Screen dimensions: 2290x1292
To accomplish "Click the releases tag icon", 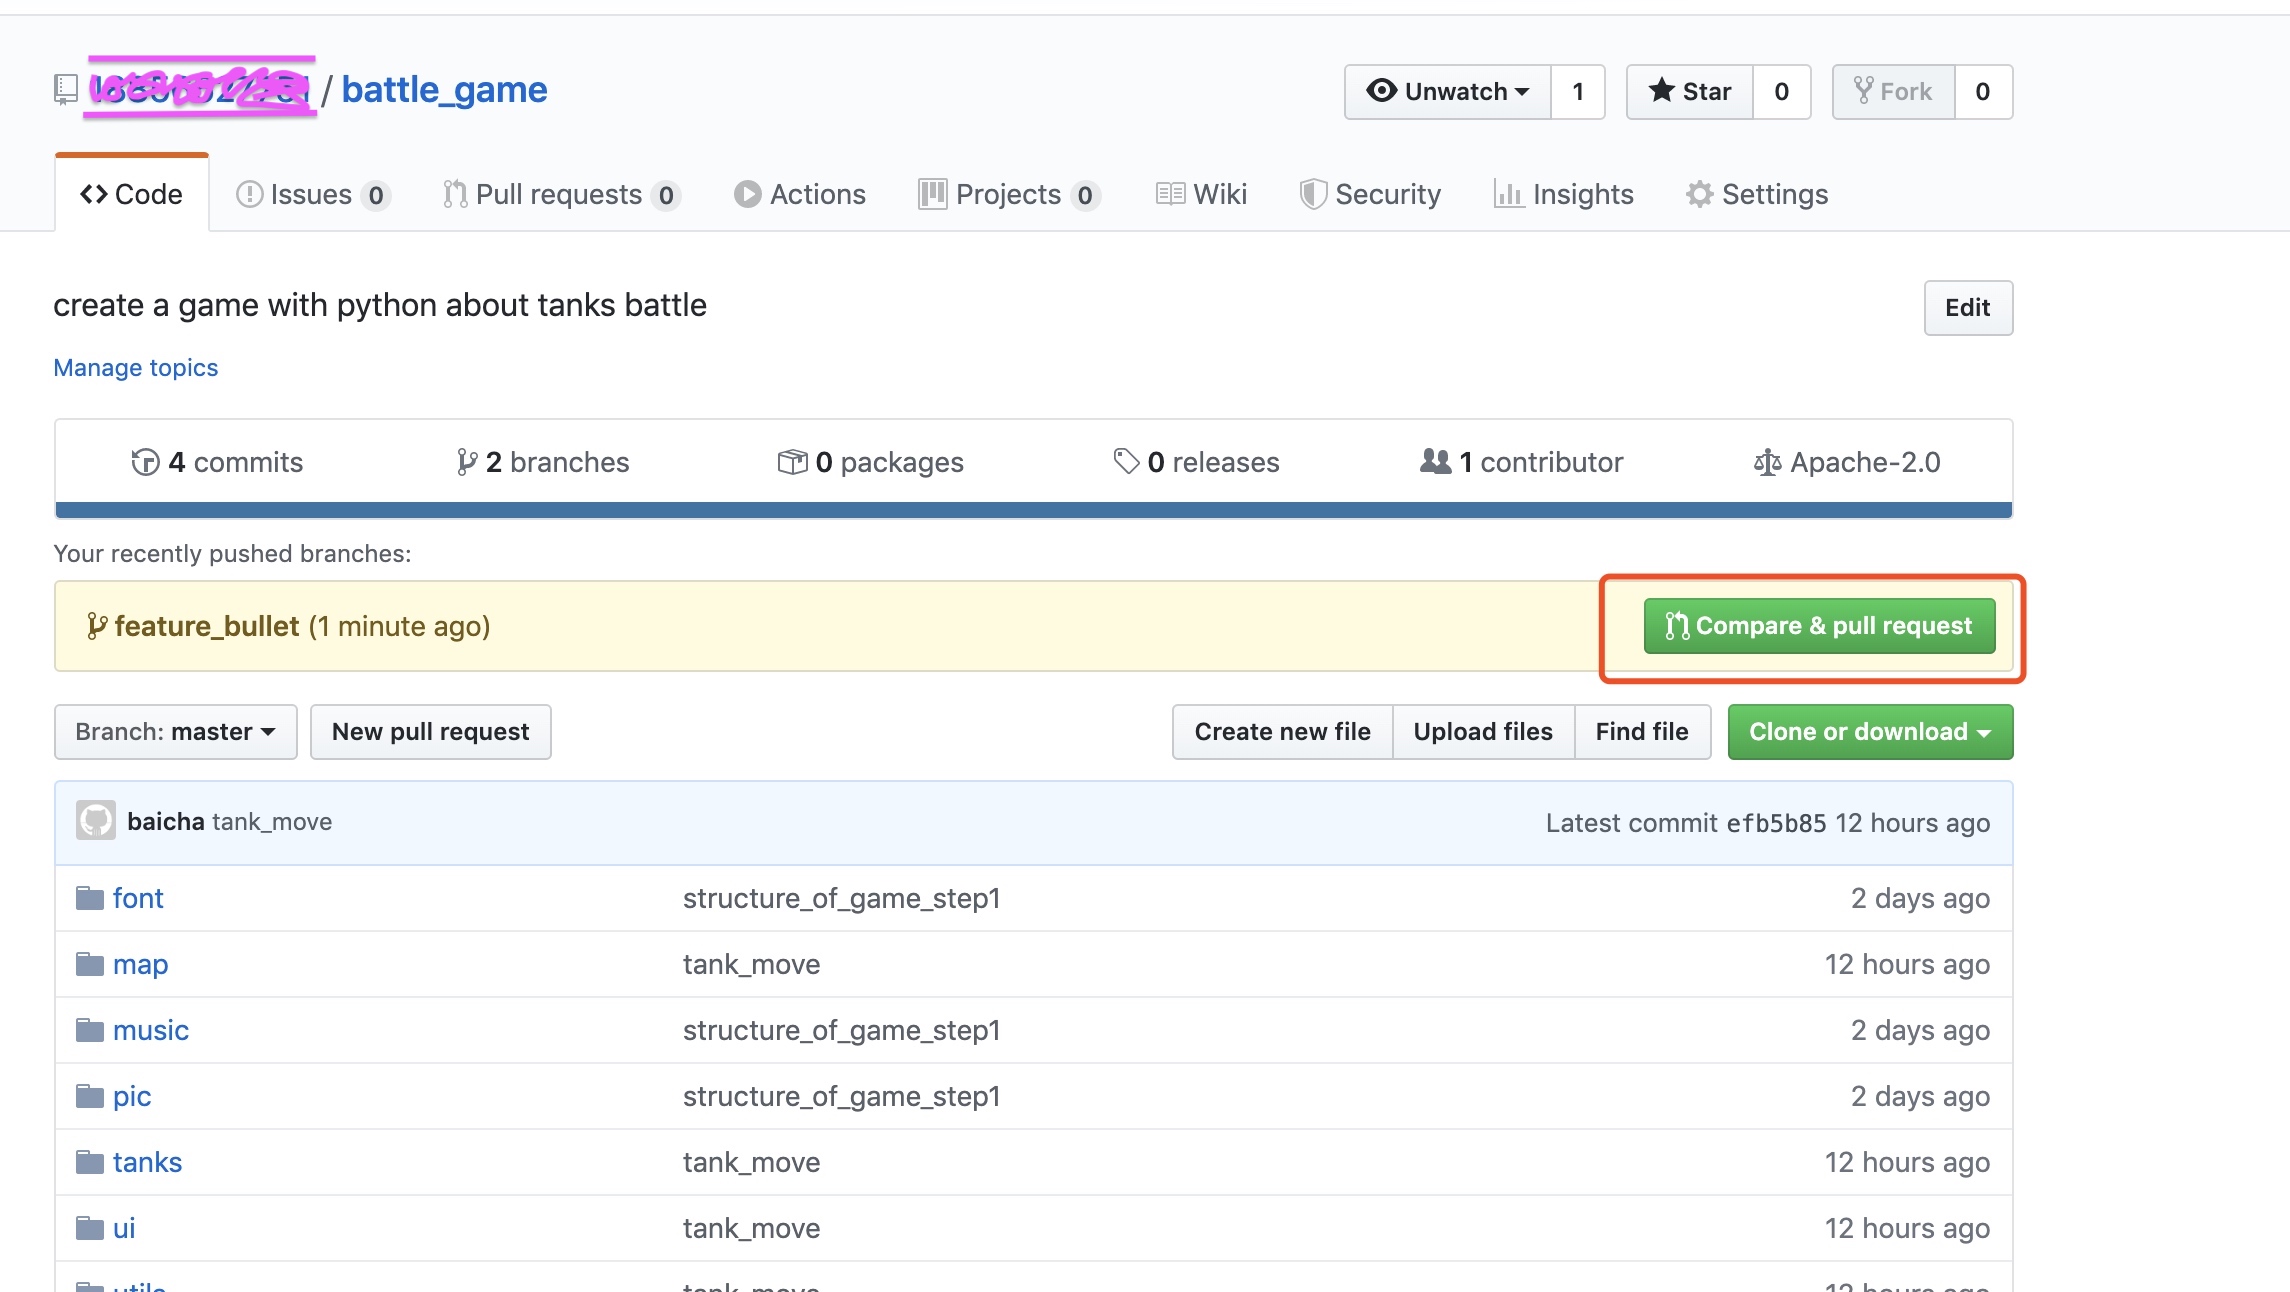I will coord(1126,461).
